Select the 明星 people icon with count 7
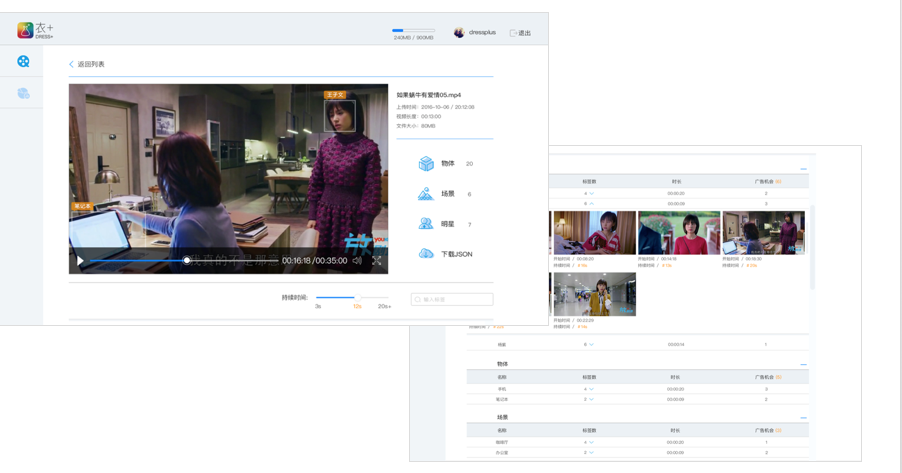The width and height of the screenshot is (902, 473). click(426, 224)
